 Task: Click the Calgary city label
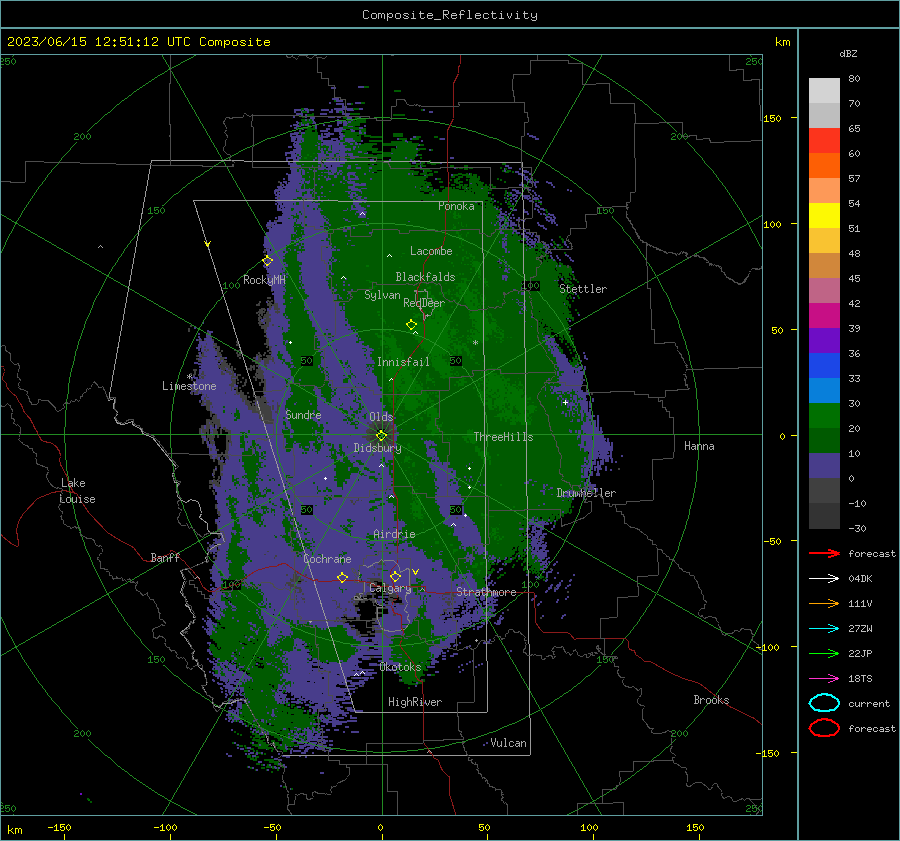tap(390, 588)
